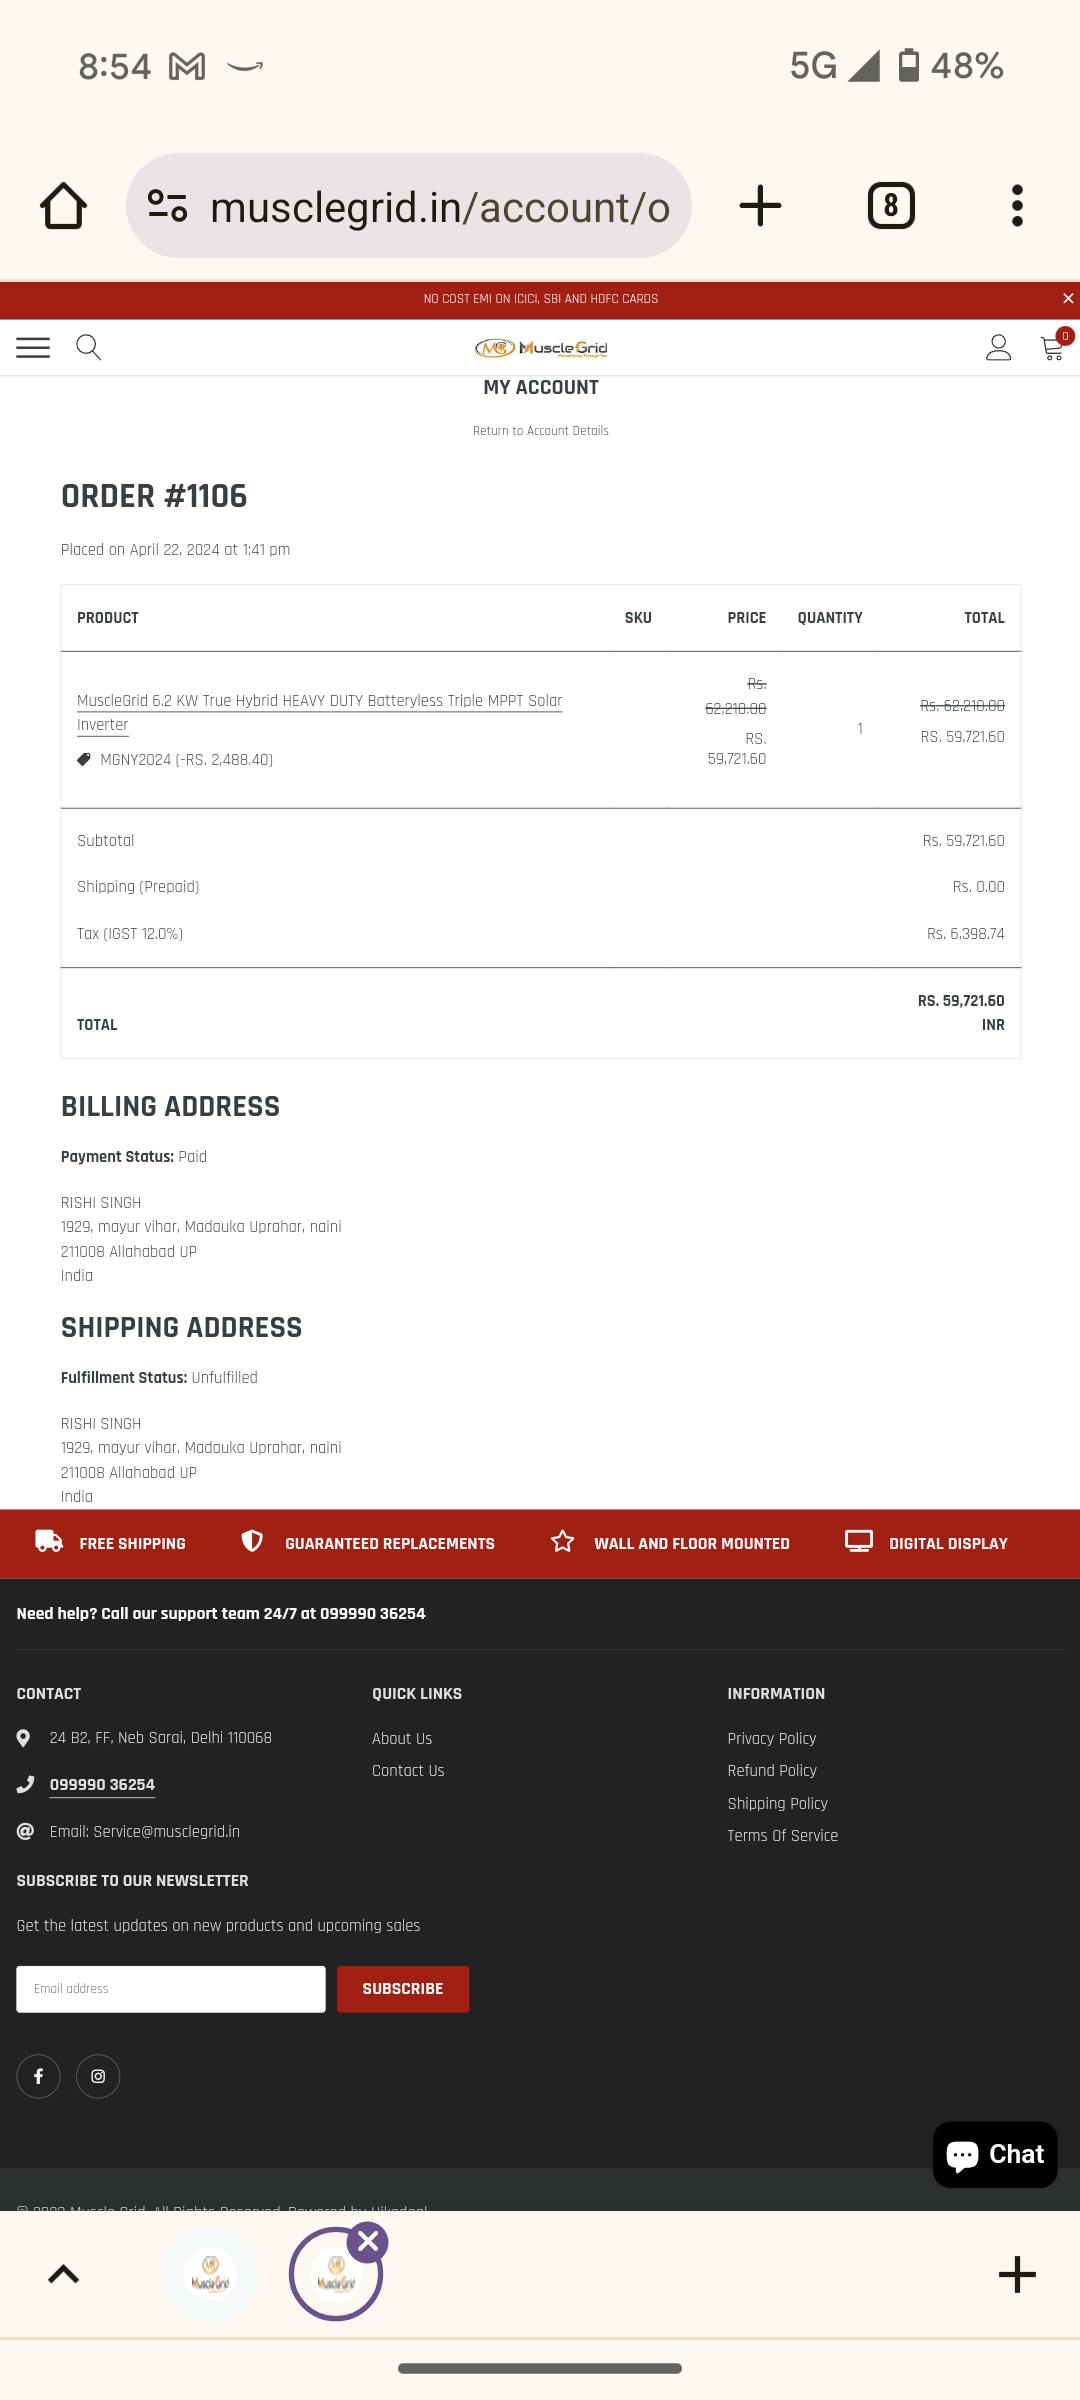1080x2400 pixels.
Task: Dismiss the No Cost EMI banner
Action: point(1067,299)
